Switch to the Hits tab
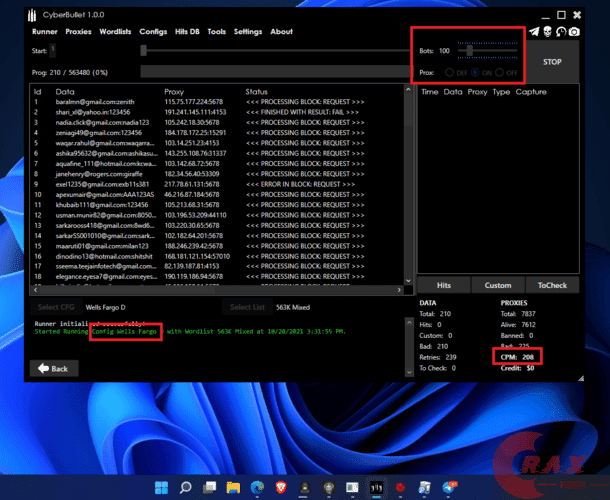 click(444, 285)
